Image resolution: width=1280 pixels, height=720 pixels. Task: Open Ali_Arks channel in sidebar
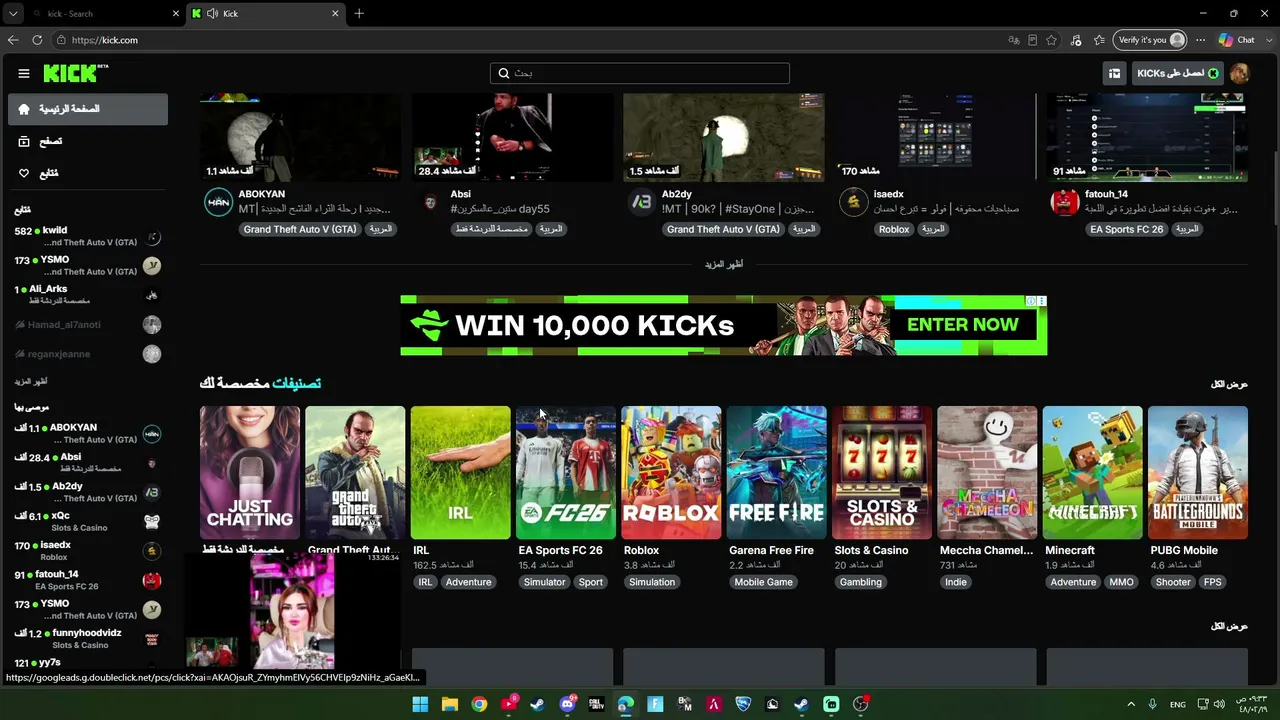(x=88, y=295)
